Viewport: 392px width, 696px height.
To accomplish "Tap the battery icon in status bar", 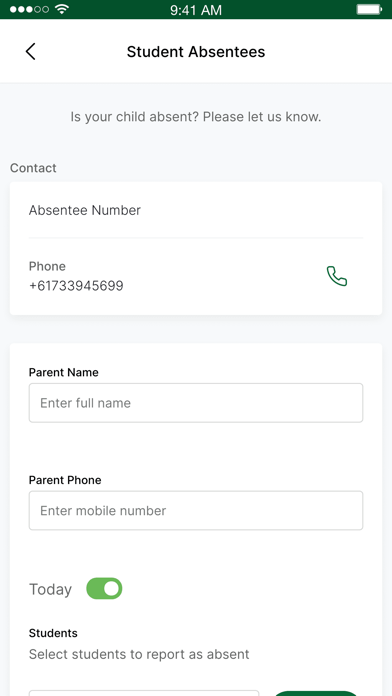I will [369, 9].
